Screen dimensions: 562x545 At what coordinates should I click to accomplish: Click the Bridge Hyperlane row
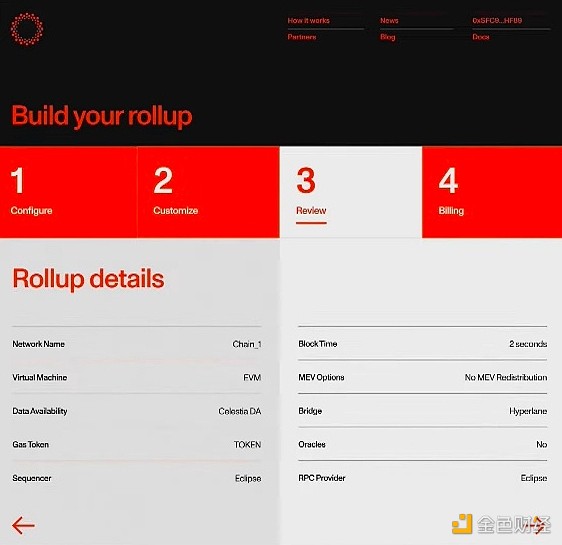423,411
